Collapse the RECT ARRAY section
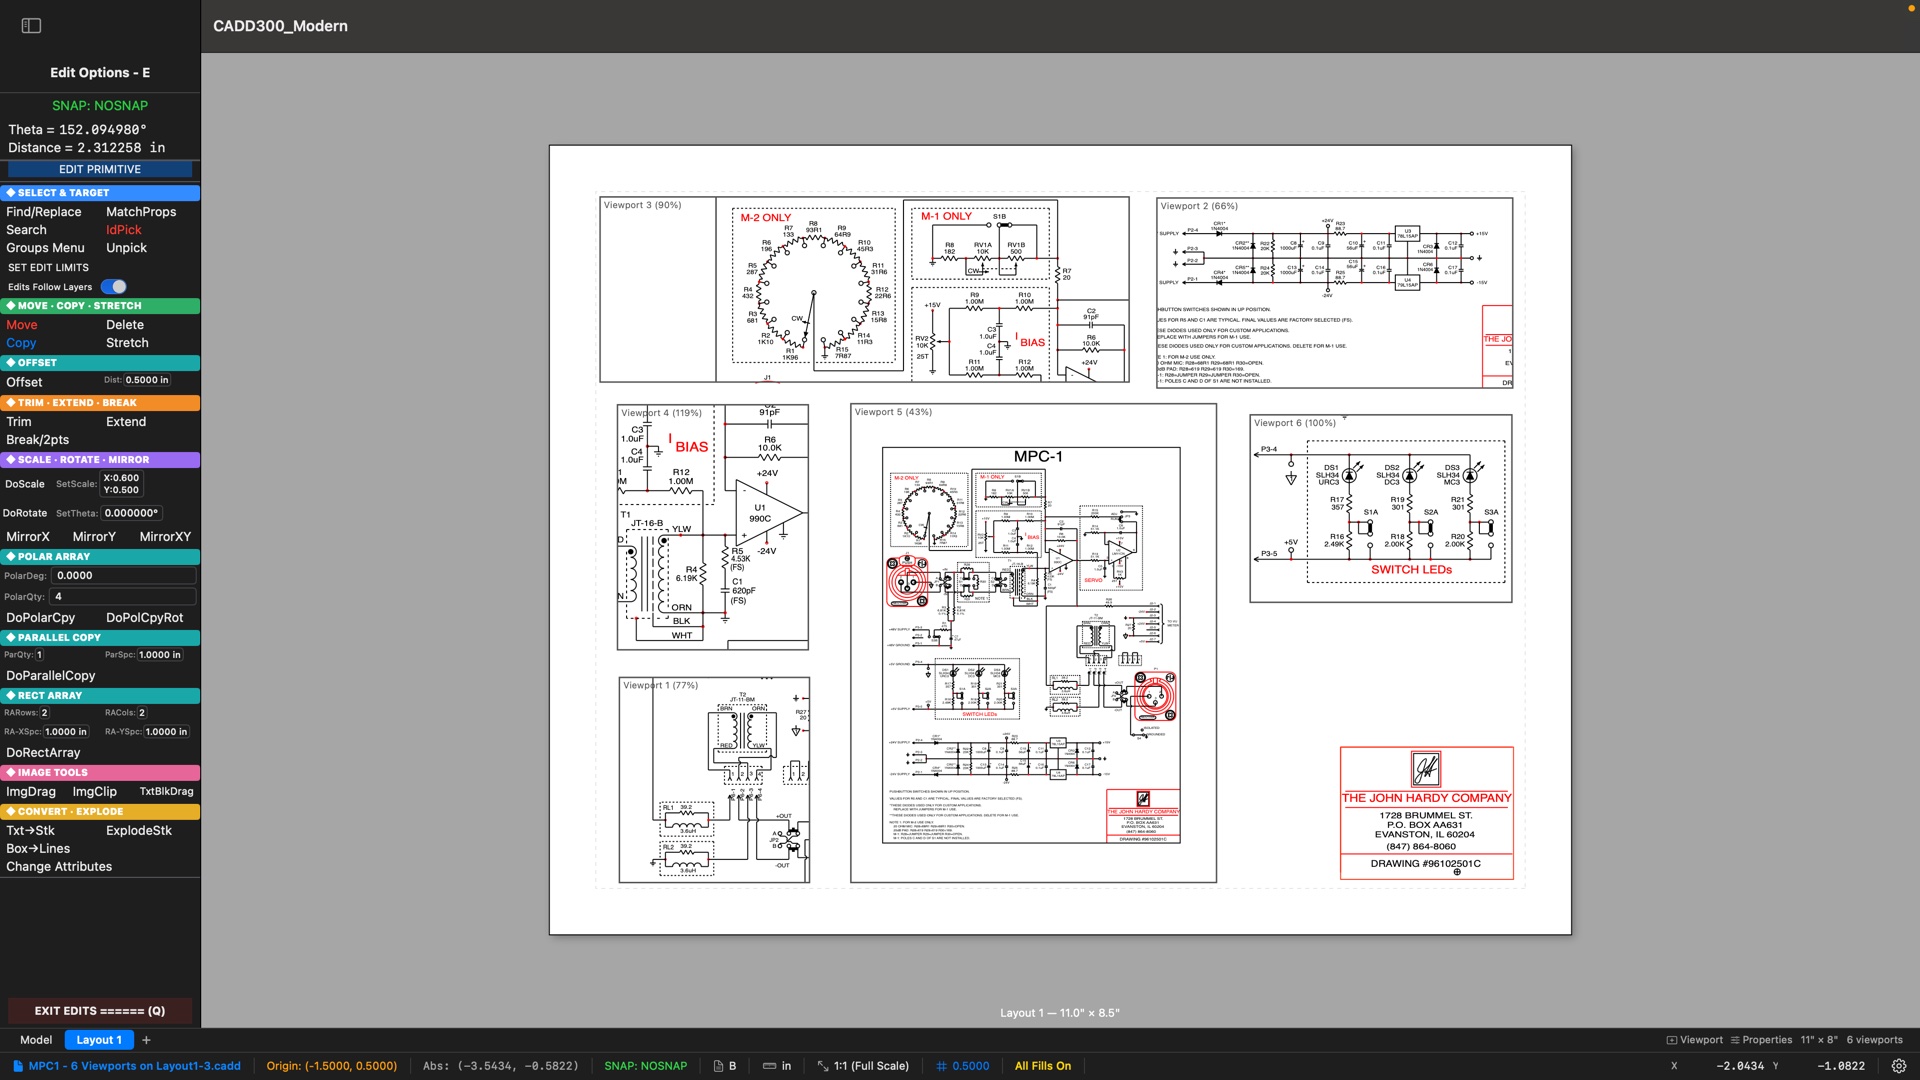Image resolution: width=1920 pixels, height=1080 pixels. click(x=100, y=696)
